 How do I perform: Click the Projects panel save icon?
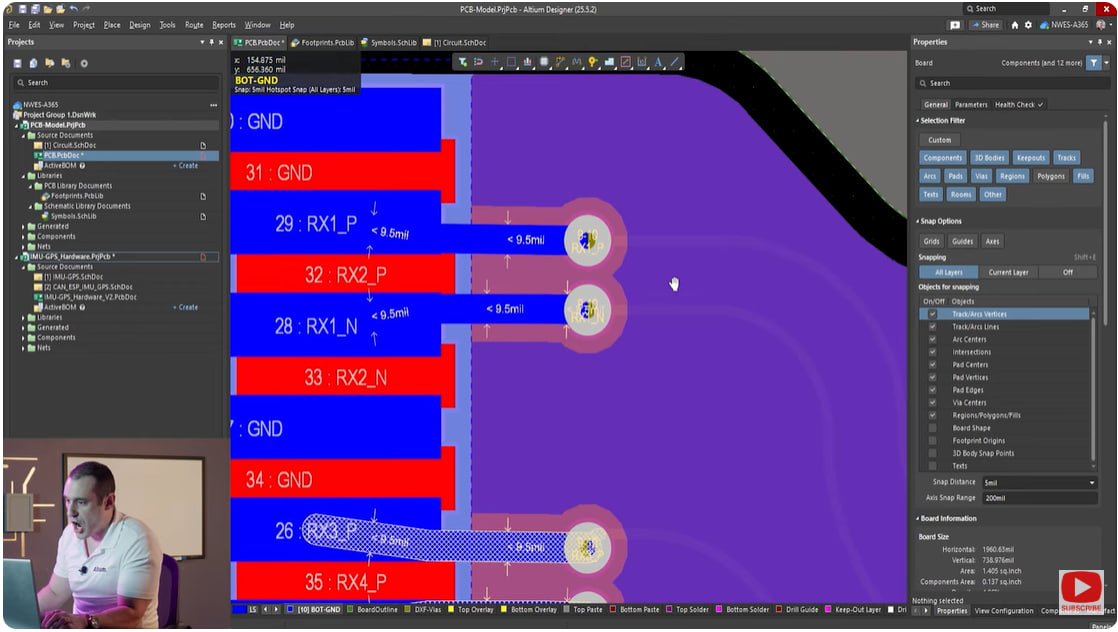18,63
